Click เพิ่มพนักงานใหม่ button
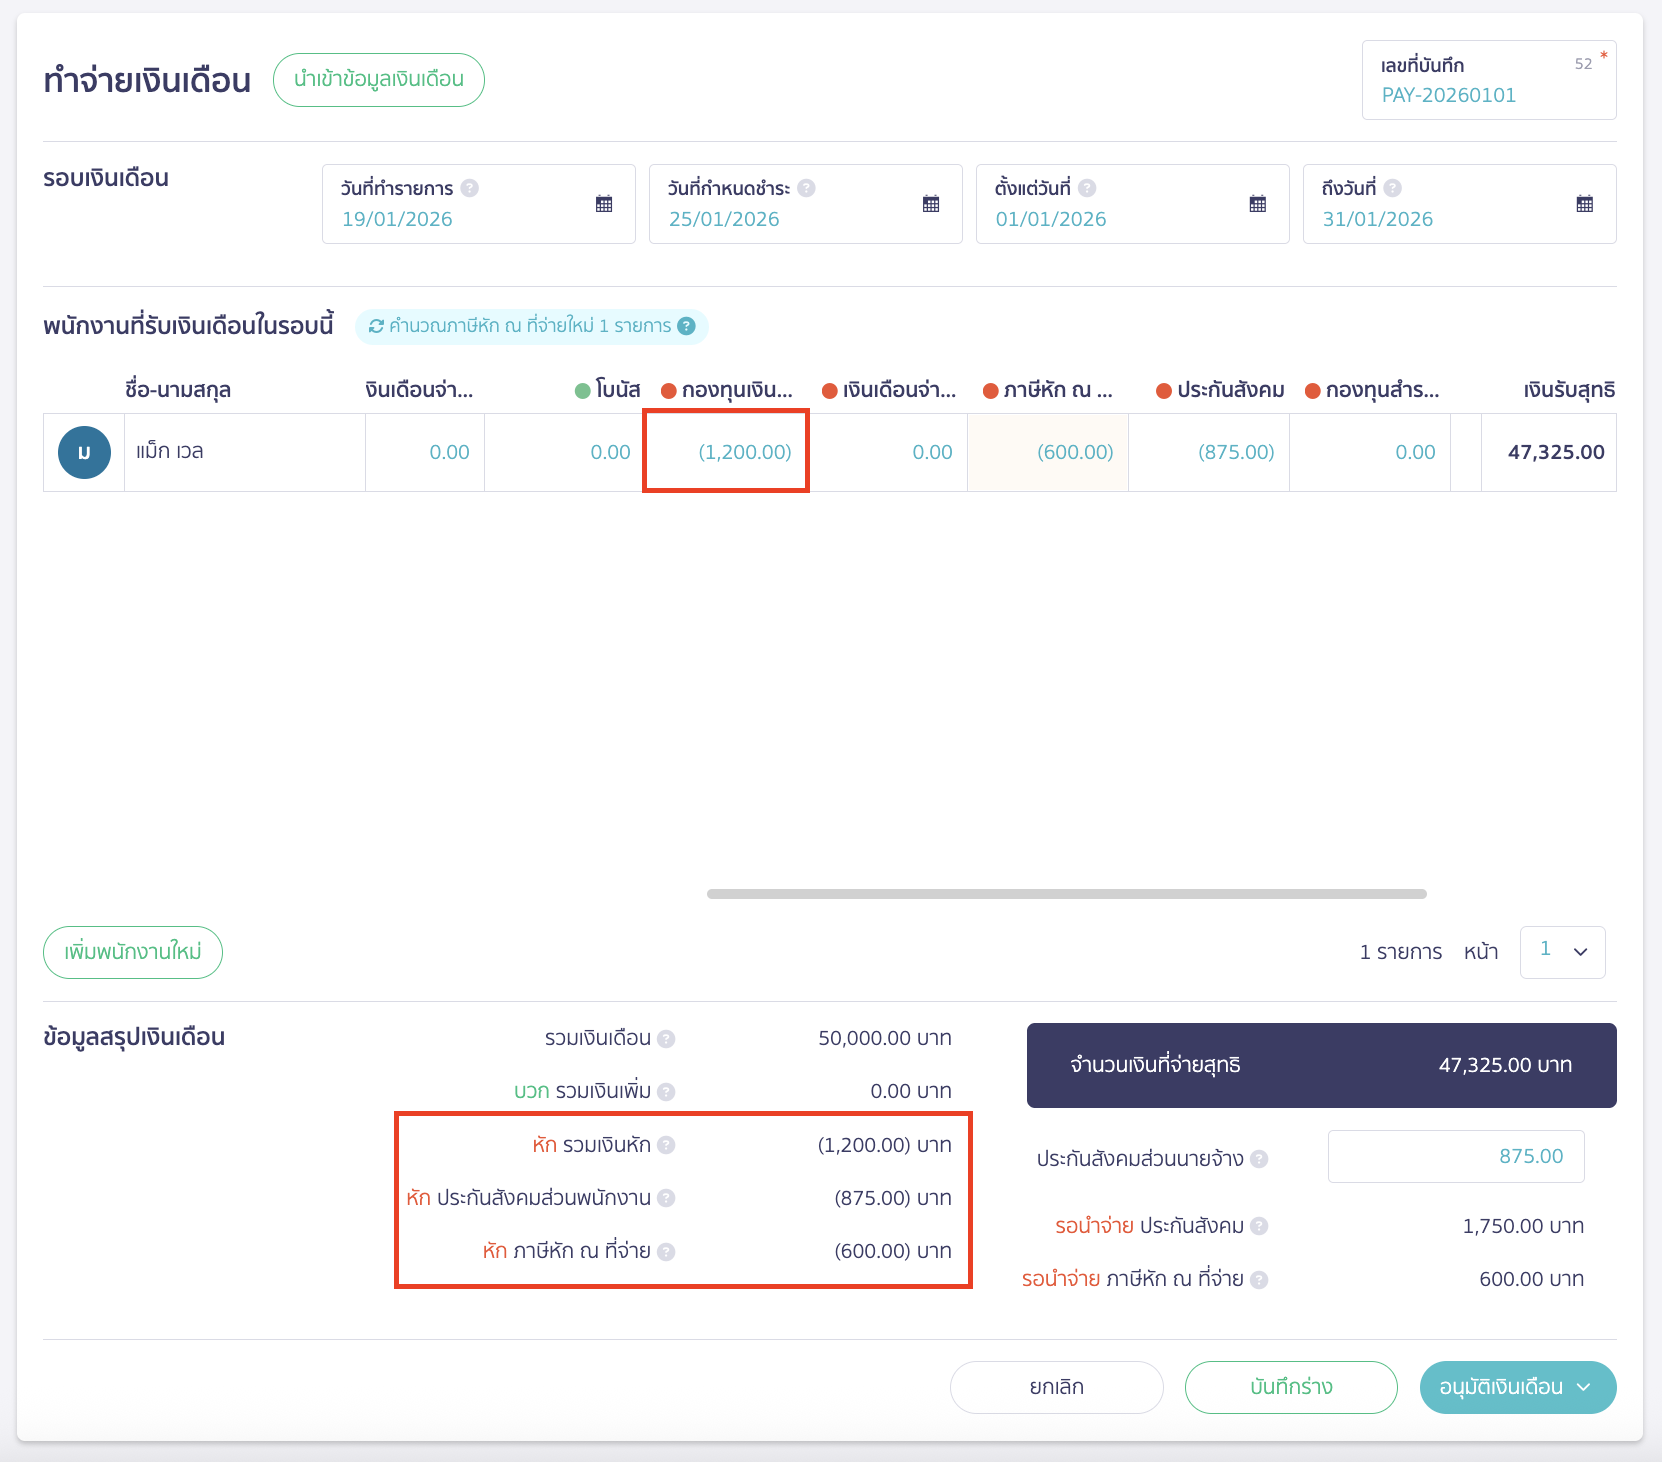 click(133, 952)
